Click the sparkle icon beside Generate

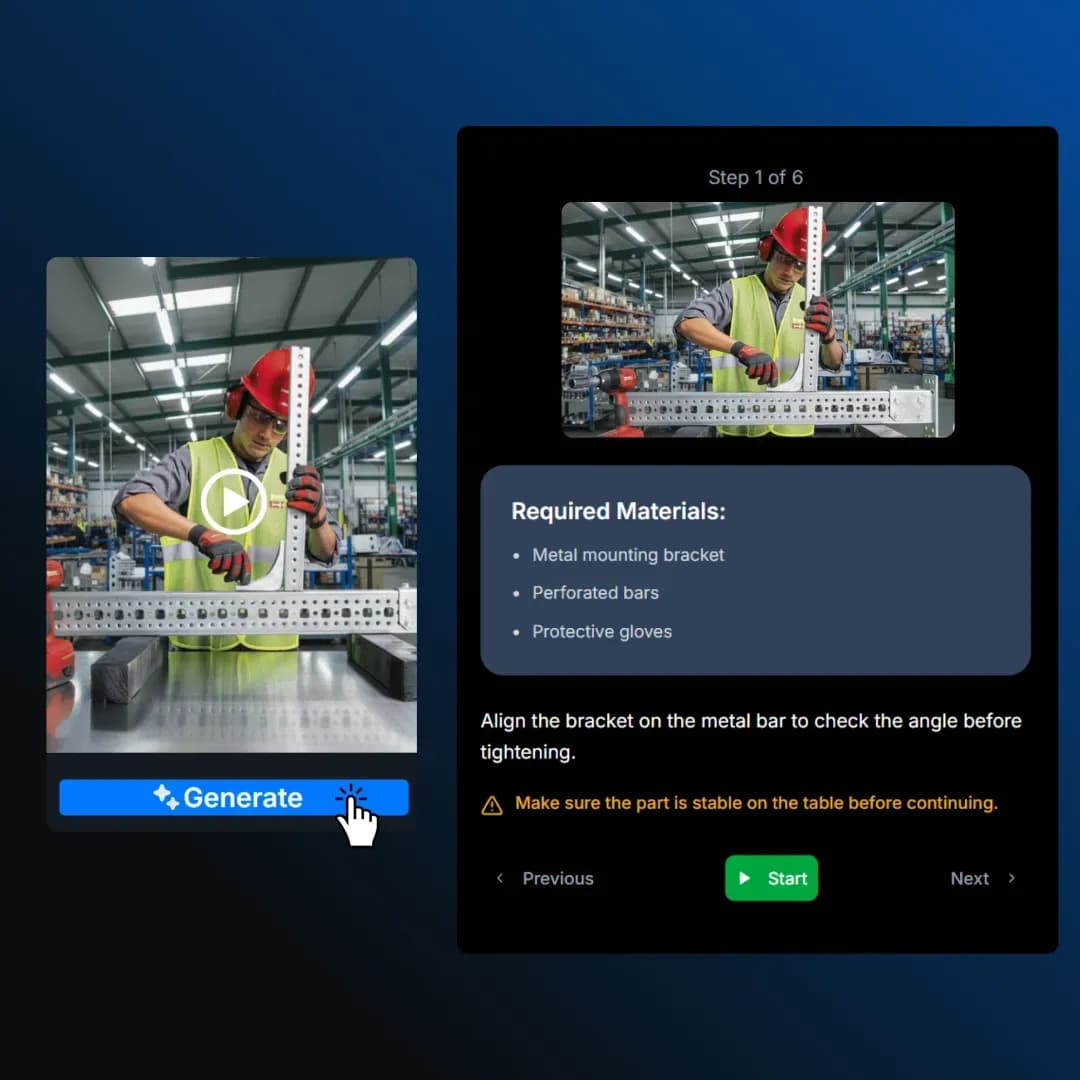[x=165, y=796]
